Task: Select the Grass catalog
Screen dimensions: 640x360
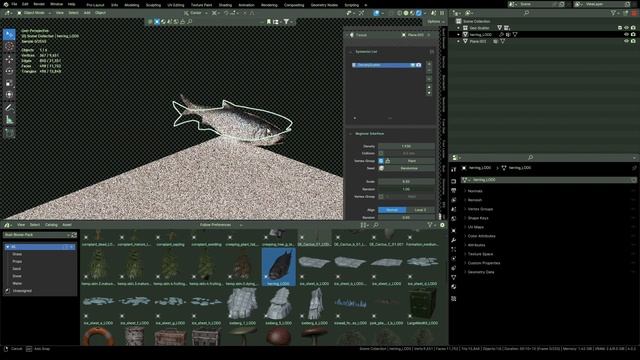Action: [x=17, y=254]
